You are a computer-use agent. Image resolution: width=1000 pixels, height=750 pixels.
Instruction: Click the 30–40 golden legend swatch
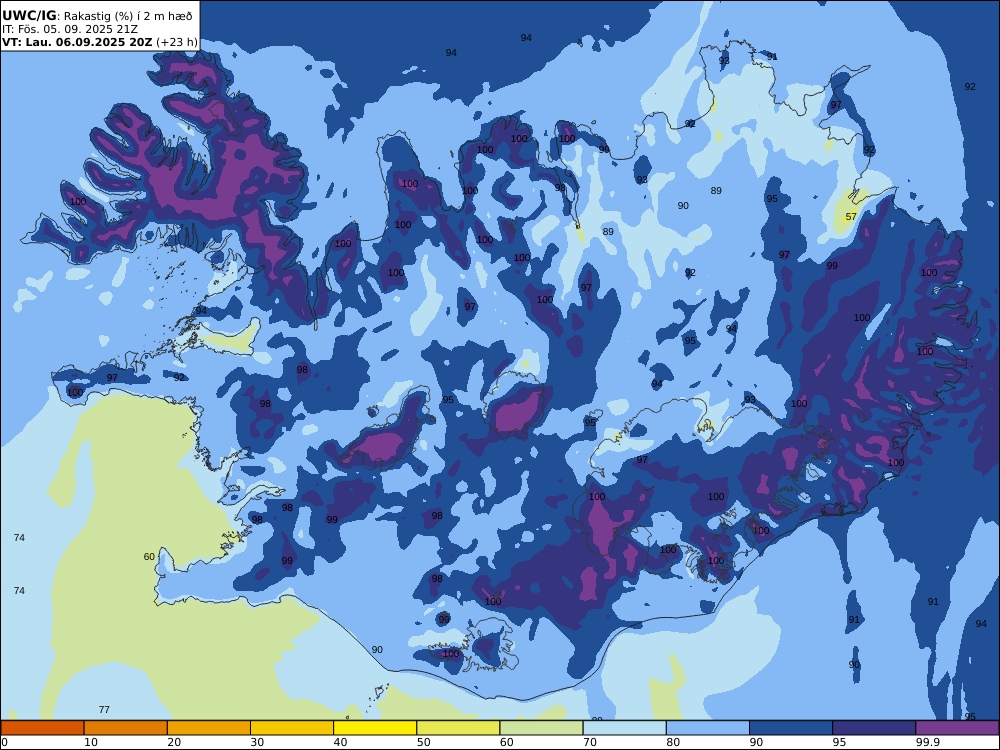292,728
